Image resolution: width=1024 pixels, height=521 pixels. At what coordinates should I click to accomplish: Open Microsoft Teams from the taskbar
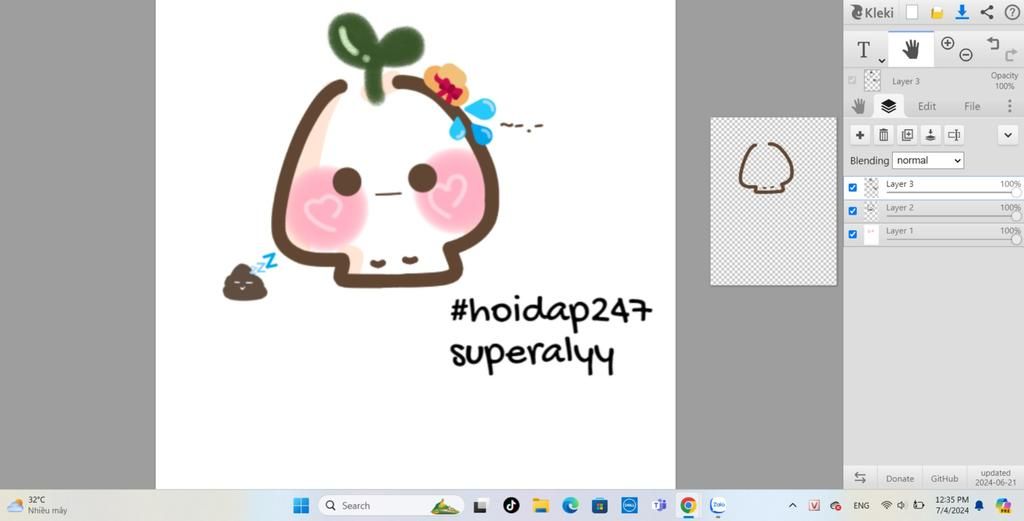[659, 505]
